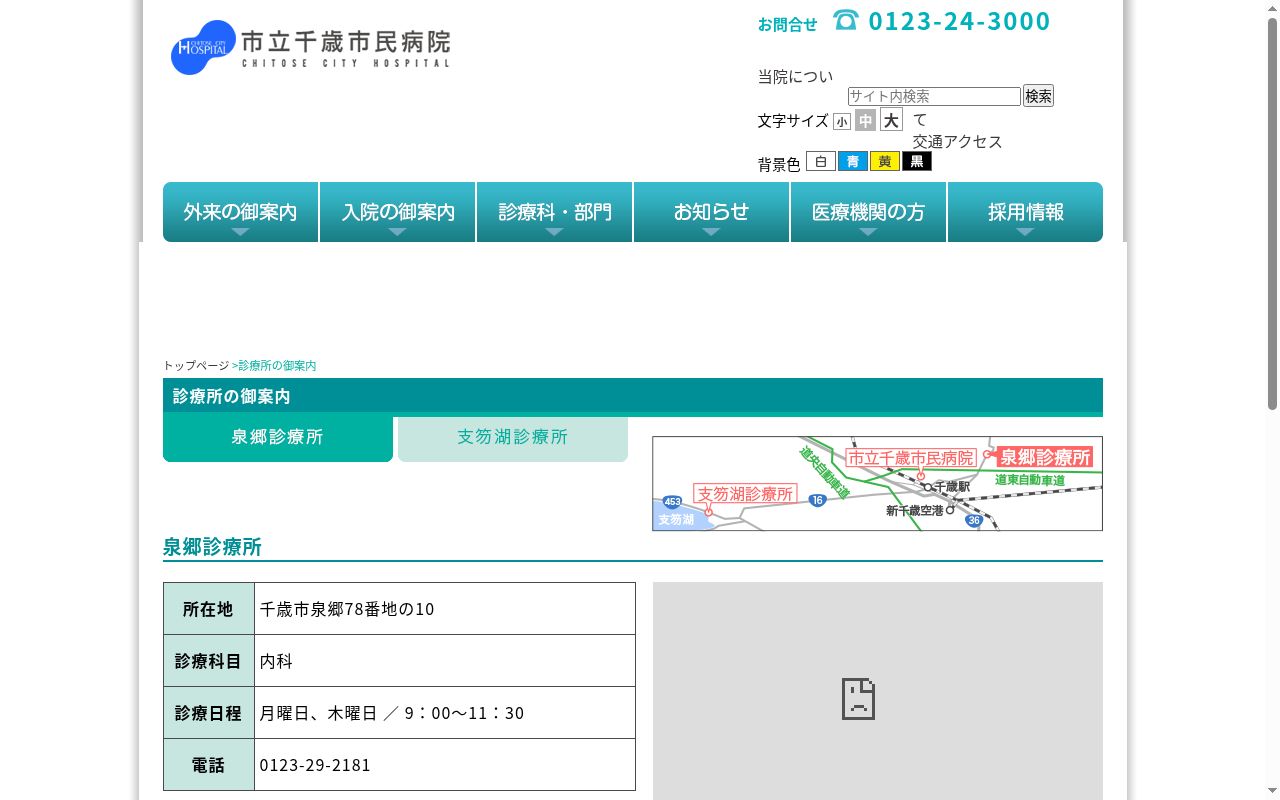Click the 所在地 table header
Image resolution: width=1280 pixels, height=800 pixels.
[208, 609]
